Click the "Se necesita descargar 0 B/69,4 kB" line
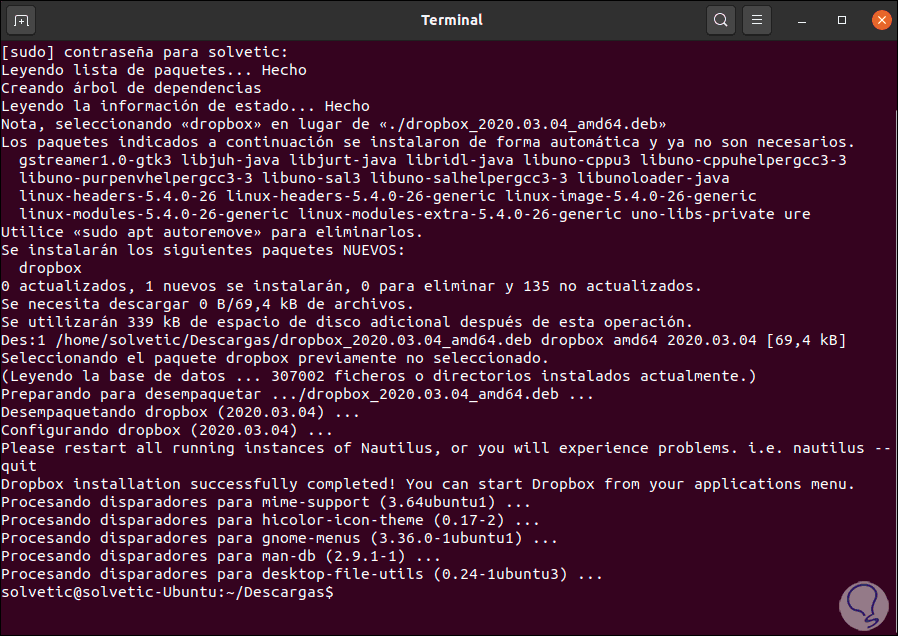 pos(206,304)
